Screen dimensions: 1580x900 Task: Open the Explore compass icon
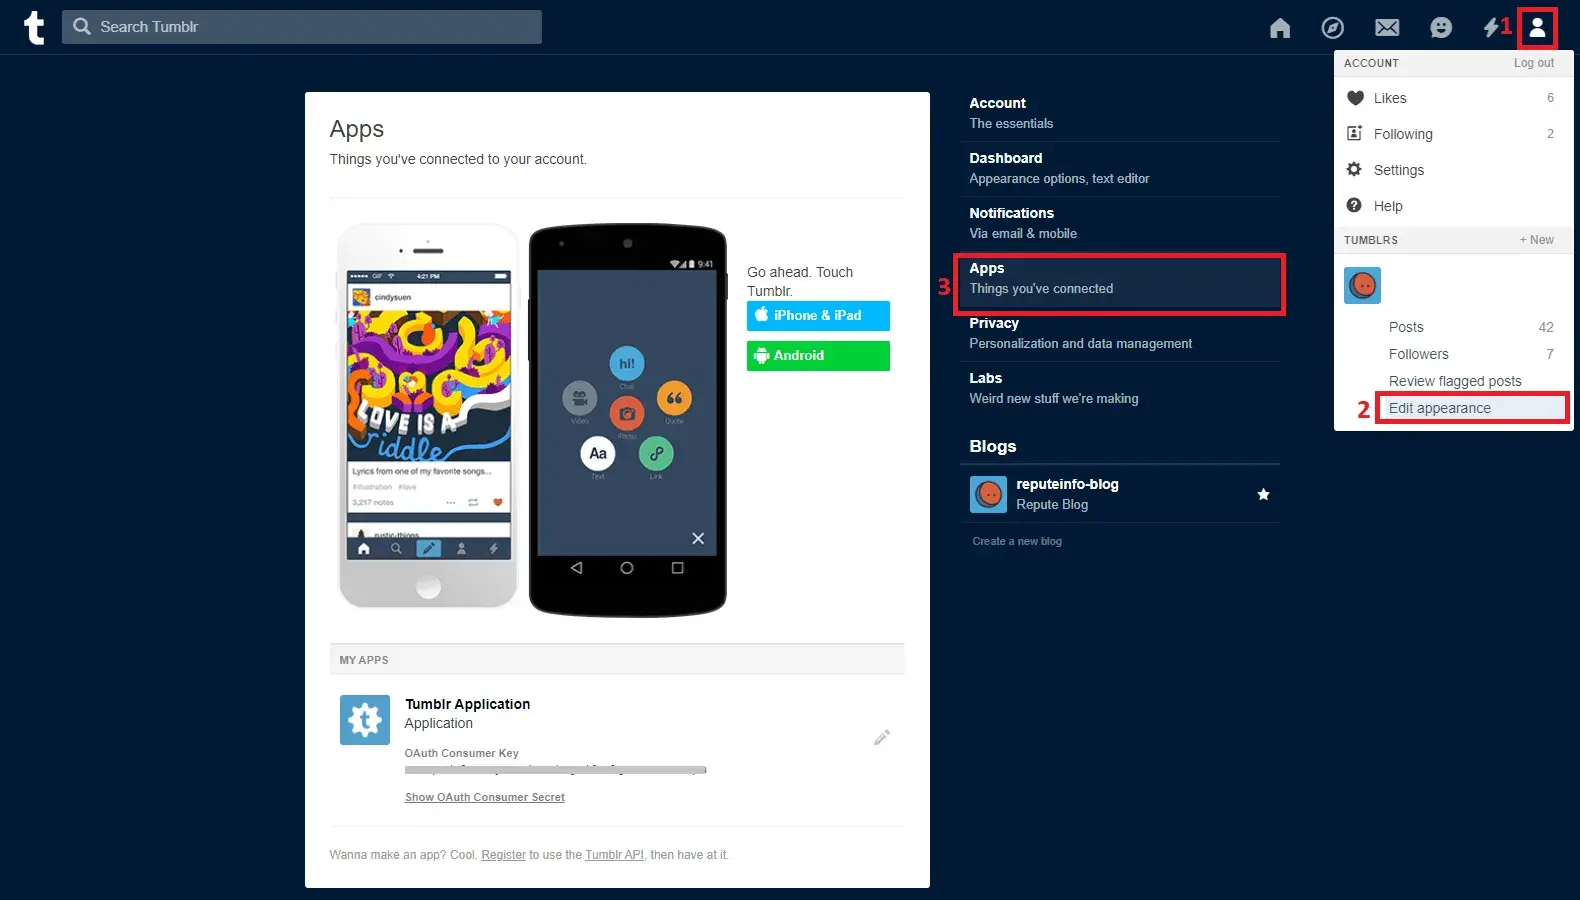(1332, 28)
